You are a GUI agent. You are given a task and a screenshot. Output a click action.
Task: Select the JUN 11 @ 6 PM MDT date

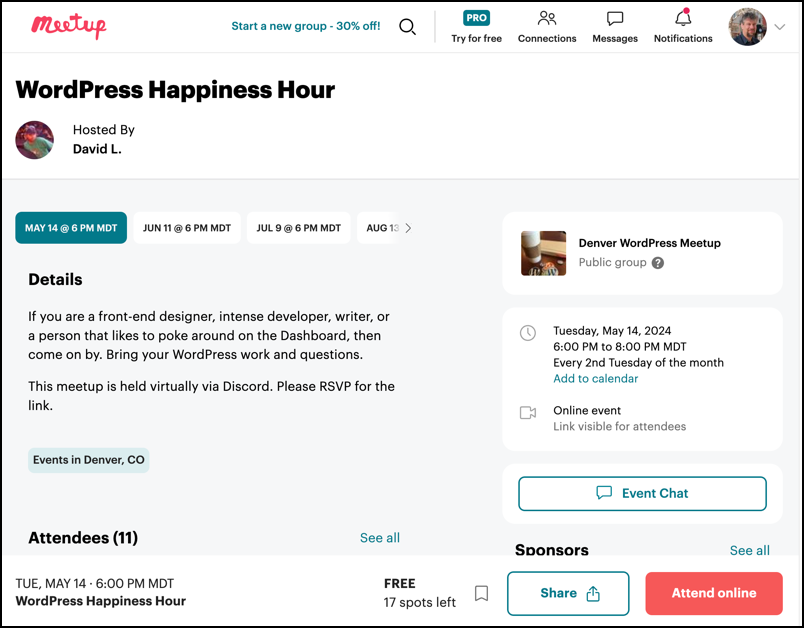[187, 228]
